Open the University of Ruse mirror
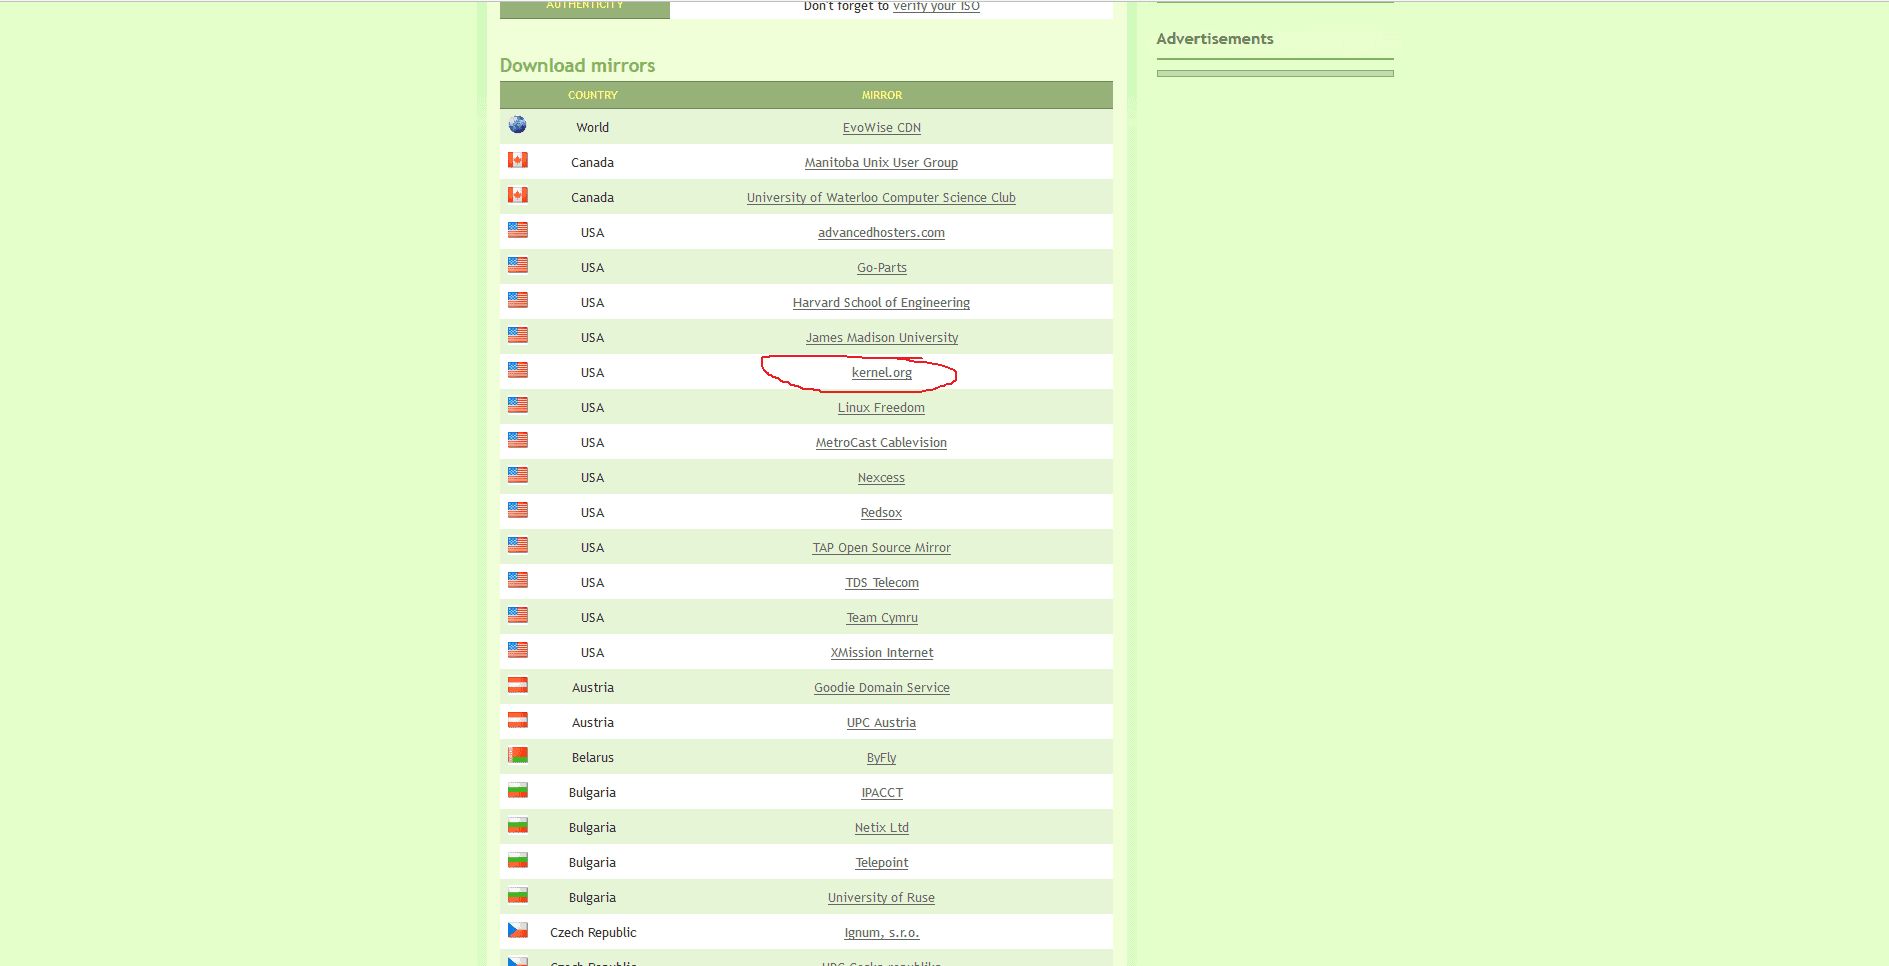The image size is (1889, 966). point(881,897)
